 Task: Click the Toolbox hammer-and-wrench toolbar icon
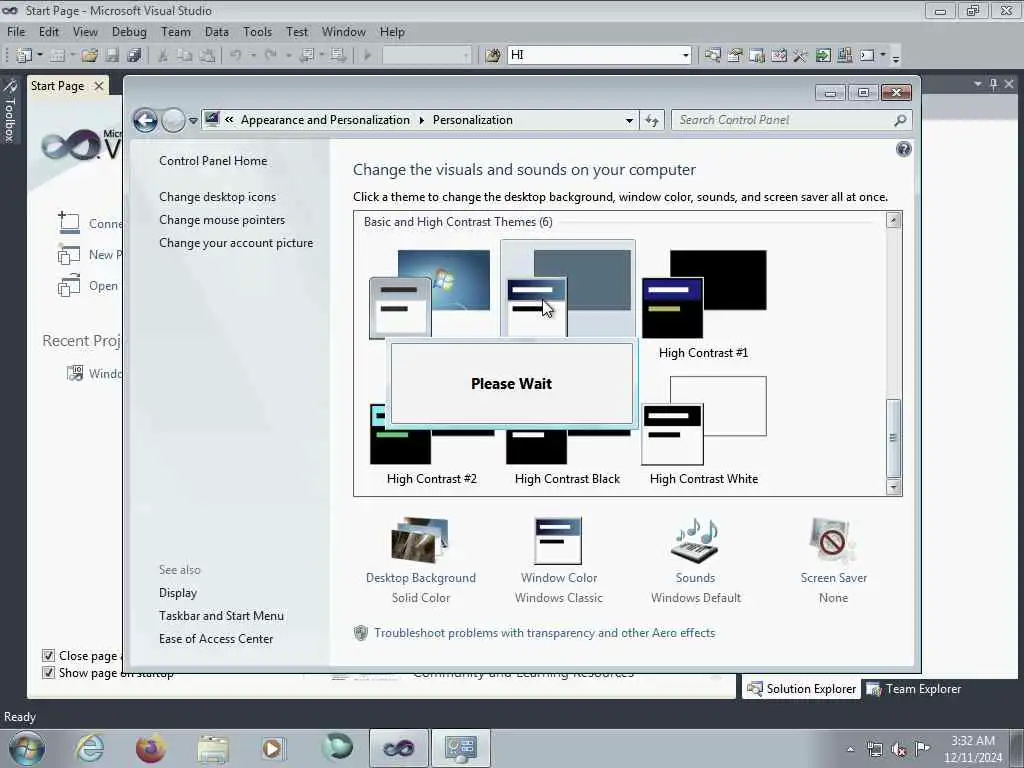[801, 56]
